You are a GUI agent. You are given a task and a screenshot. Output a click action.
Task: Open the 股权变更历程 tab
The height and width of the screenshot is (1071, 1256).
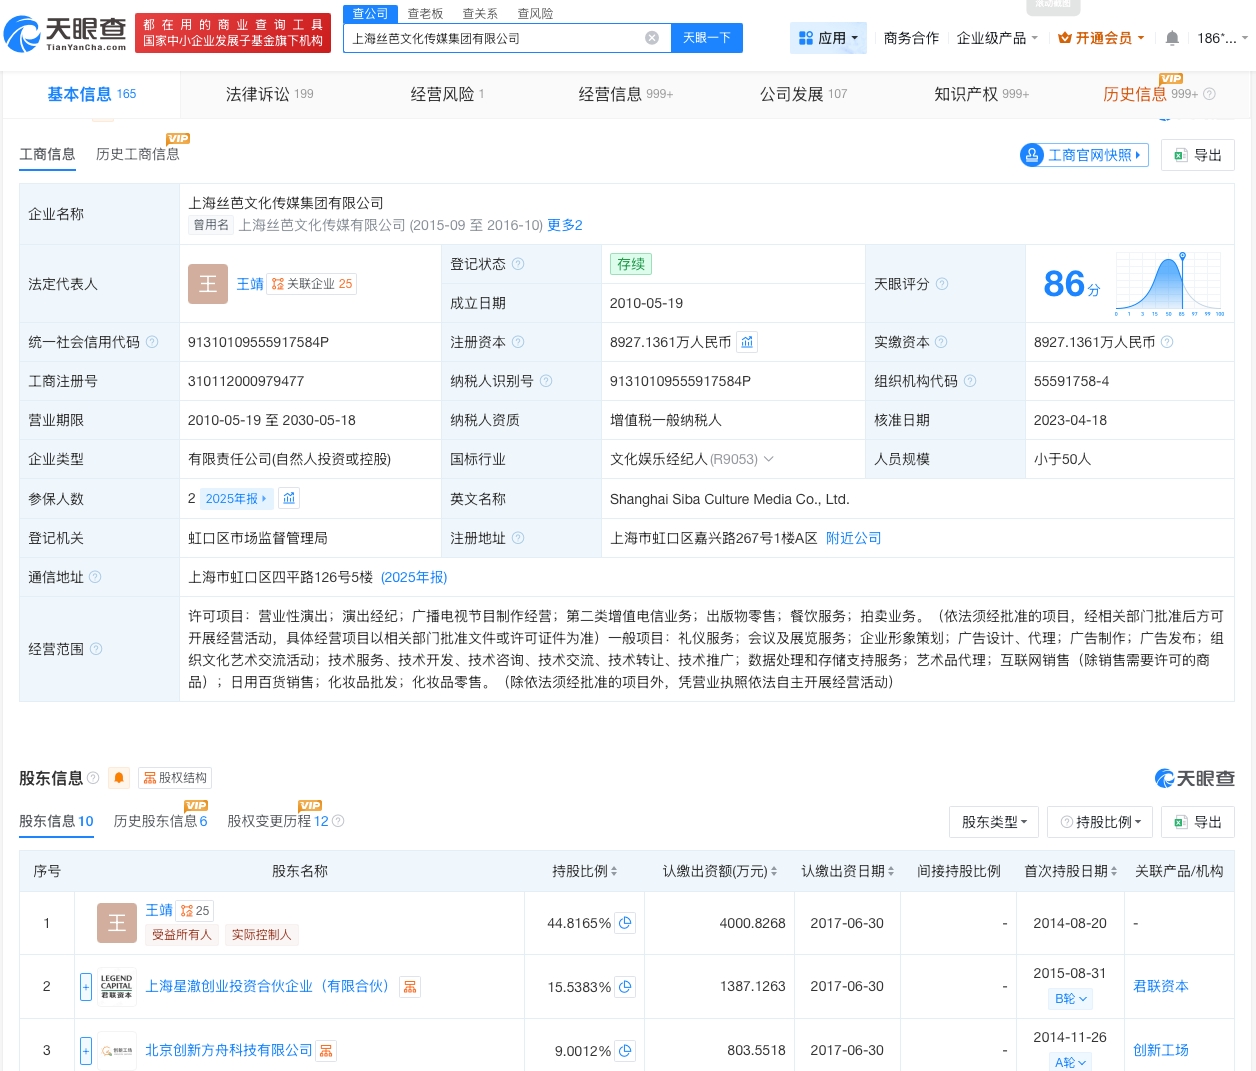pyautogui.click(x=277, y=821)
